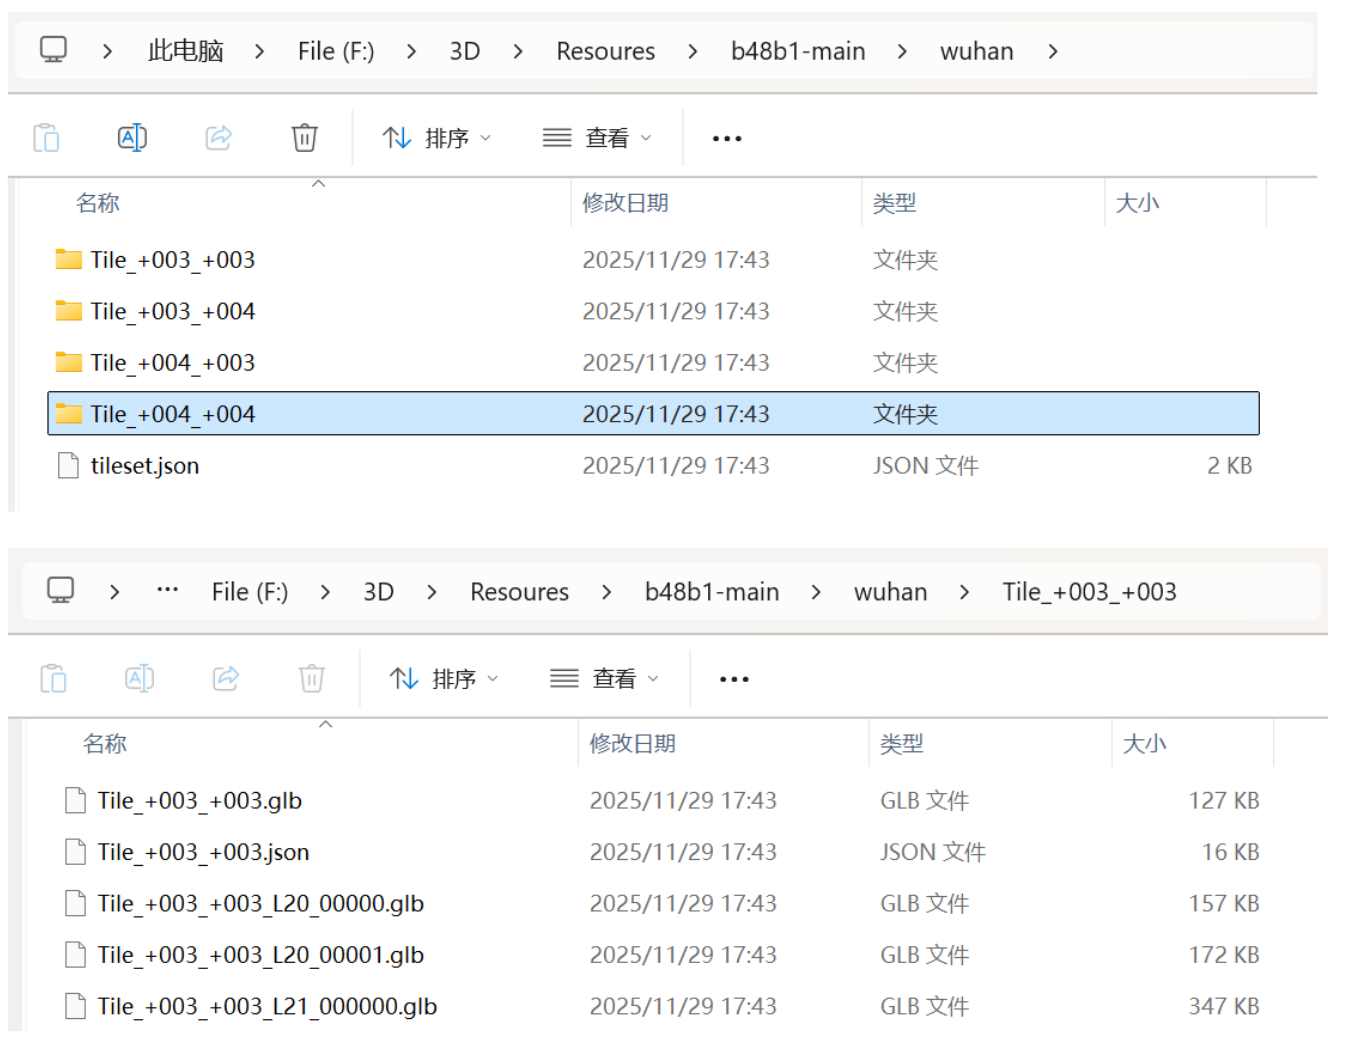Click 3D in the top address bar
The image size is (1358, 1038).
(x=465, y=51)
